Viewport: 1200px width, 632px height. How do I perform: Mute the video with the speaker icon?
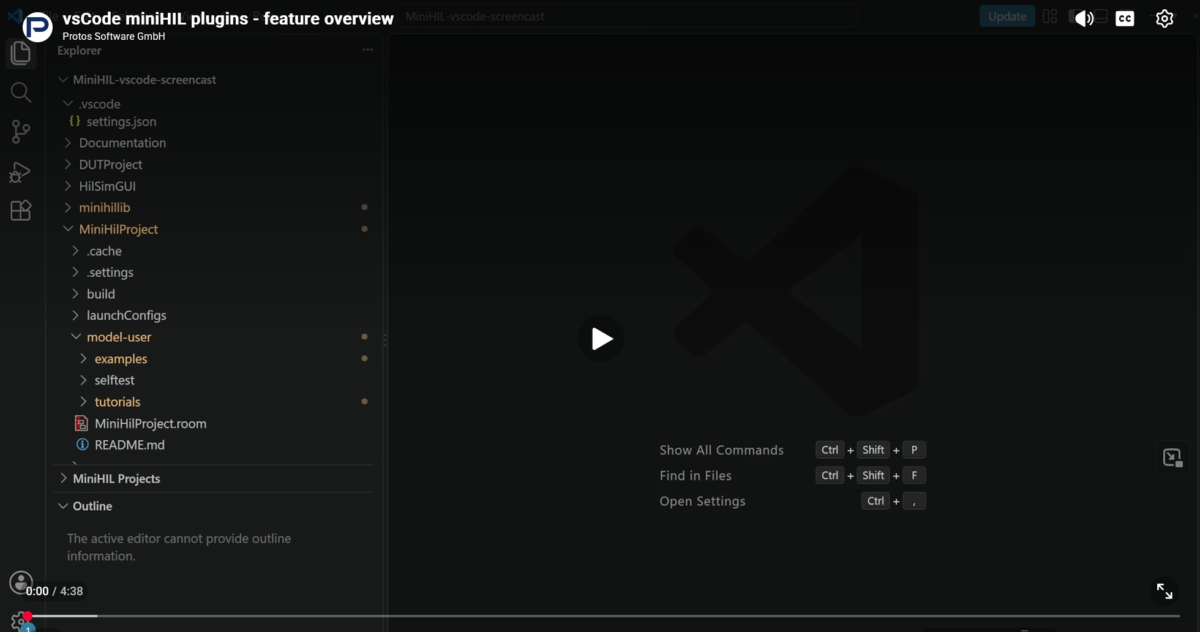[1084, 18]
